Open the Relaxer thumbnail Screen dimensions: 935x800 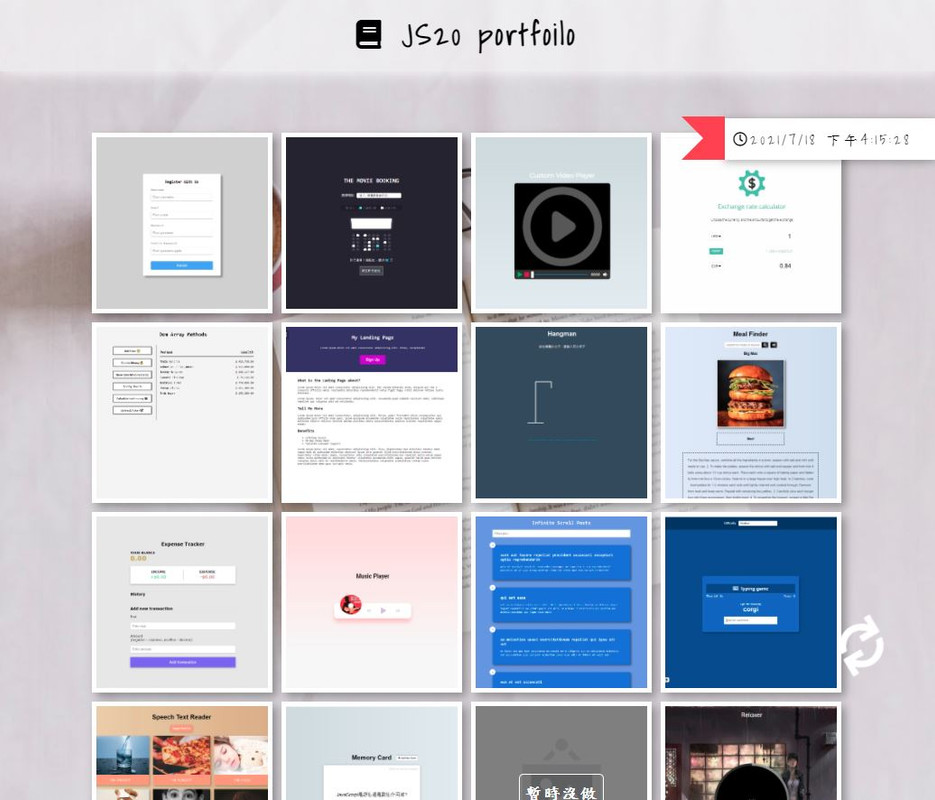point(751,751)
